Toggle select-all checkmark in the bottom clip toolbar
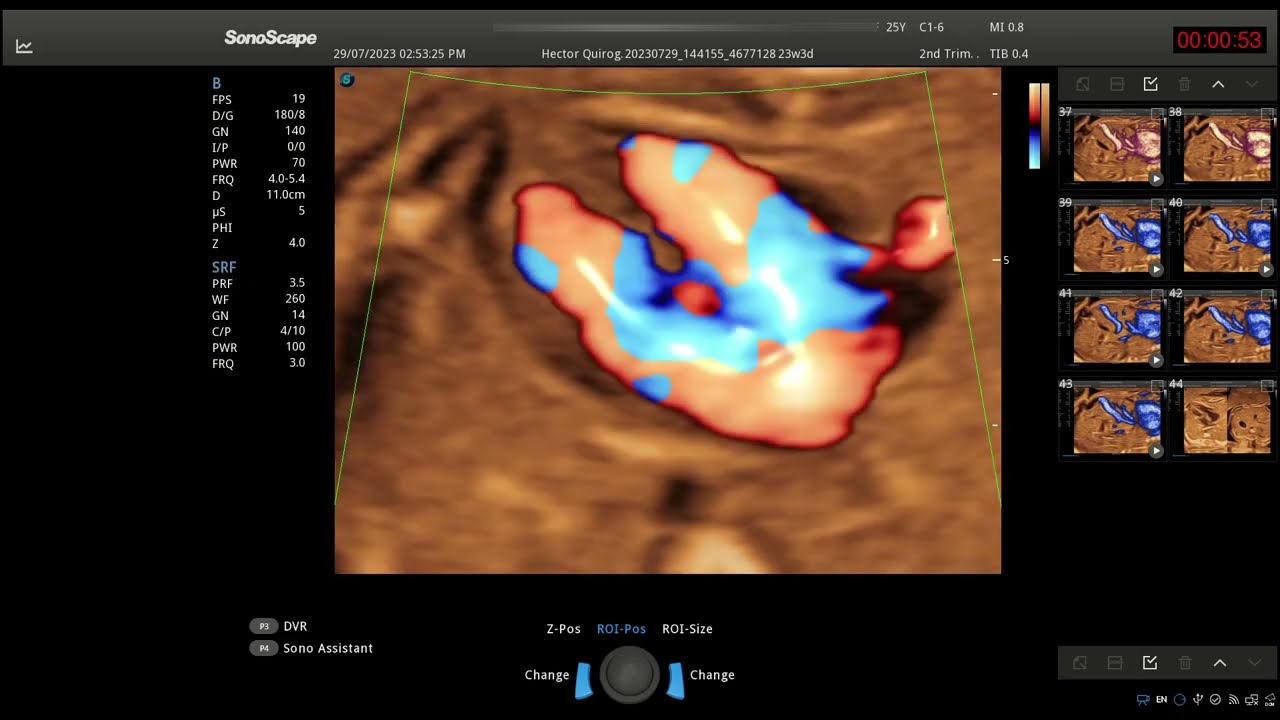 point(1150,663)
